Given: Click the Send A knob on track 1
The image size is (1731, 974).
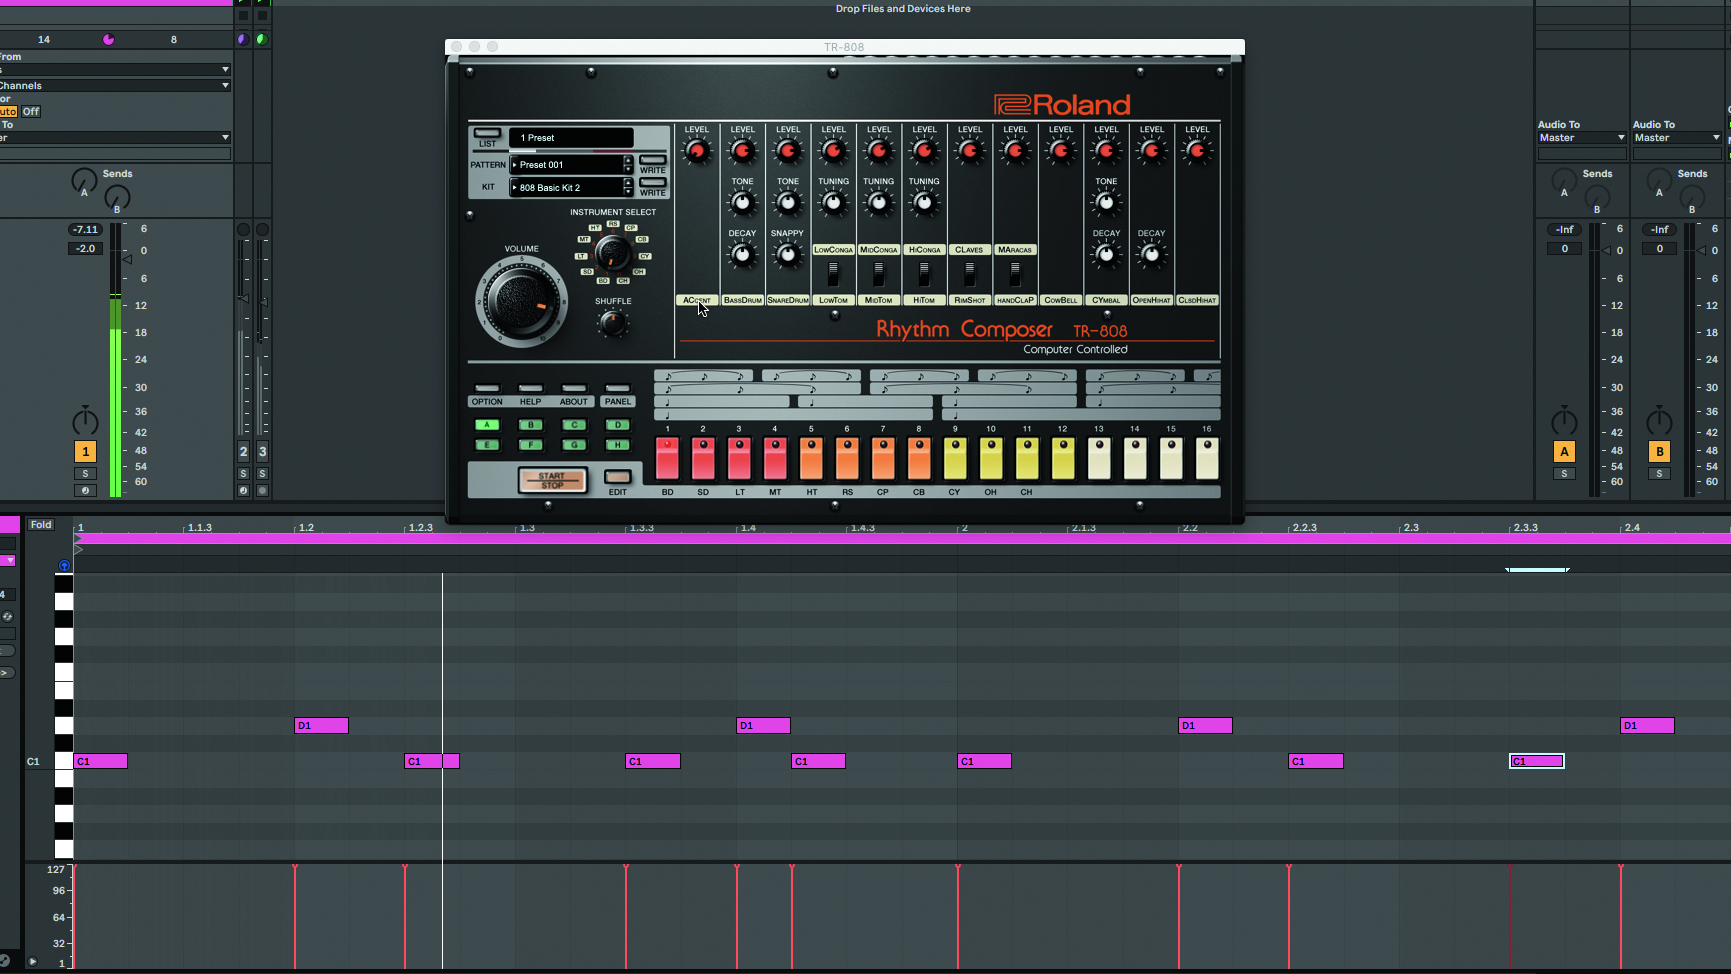Looking at the screenshot, I should [x=84, y=181].
